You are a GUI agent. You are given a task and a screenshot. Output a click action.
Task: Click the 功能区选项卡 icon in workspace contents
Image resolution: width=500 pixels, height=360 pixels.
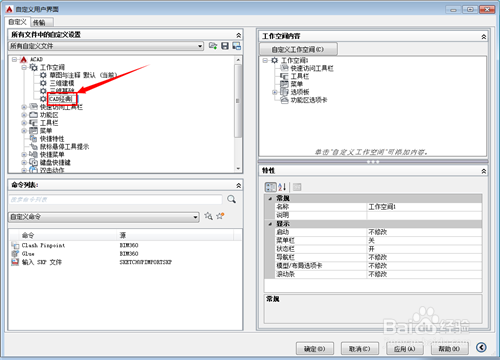click(284, 100)
